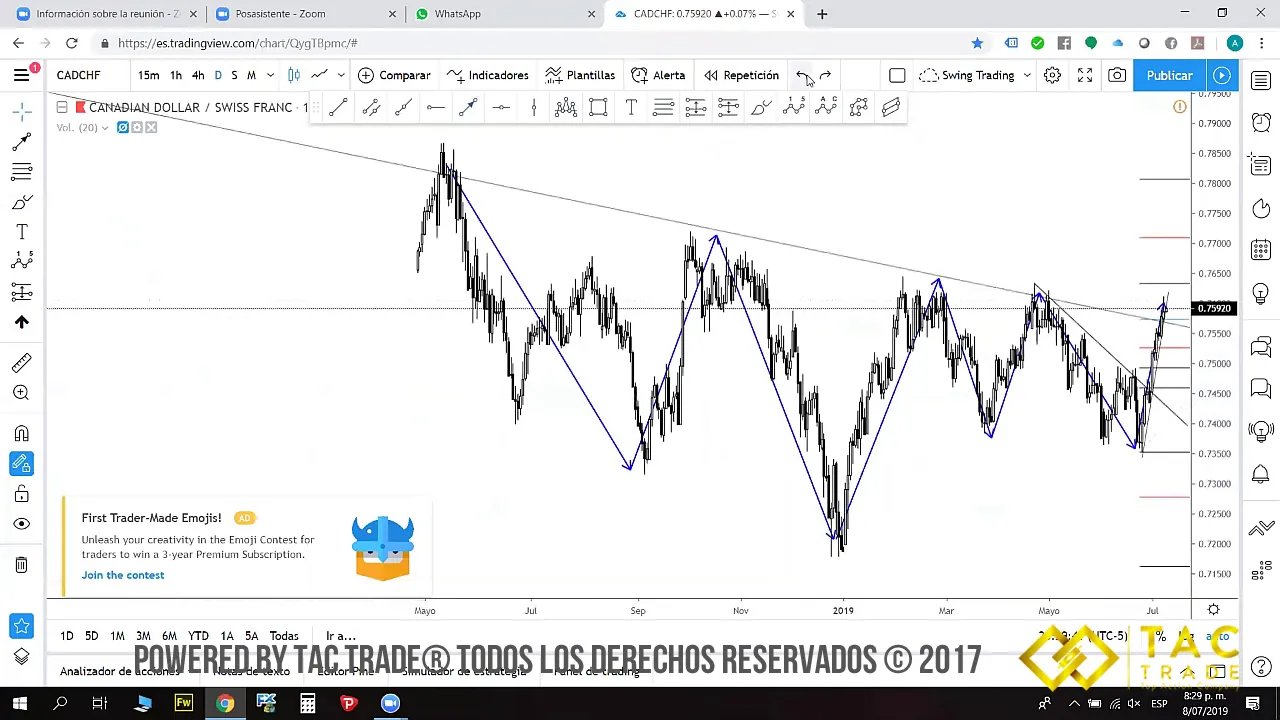Select the YTD date range
Screen dimensions: 1280x720
(x=198, y=636)
